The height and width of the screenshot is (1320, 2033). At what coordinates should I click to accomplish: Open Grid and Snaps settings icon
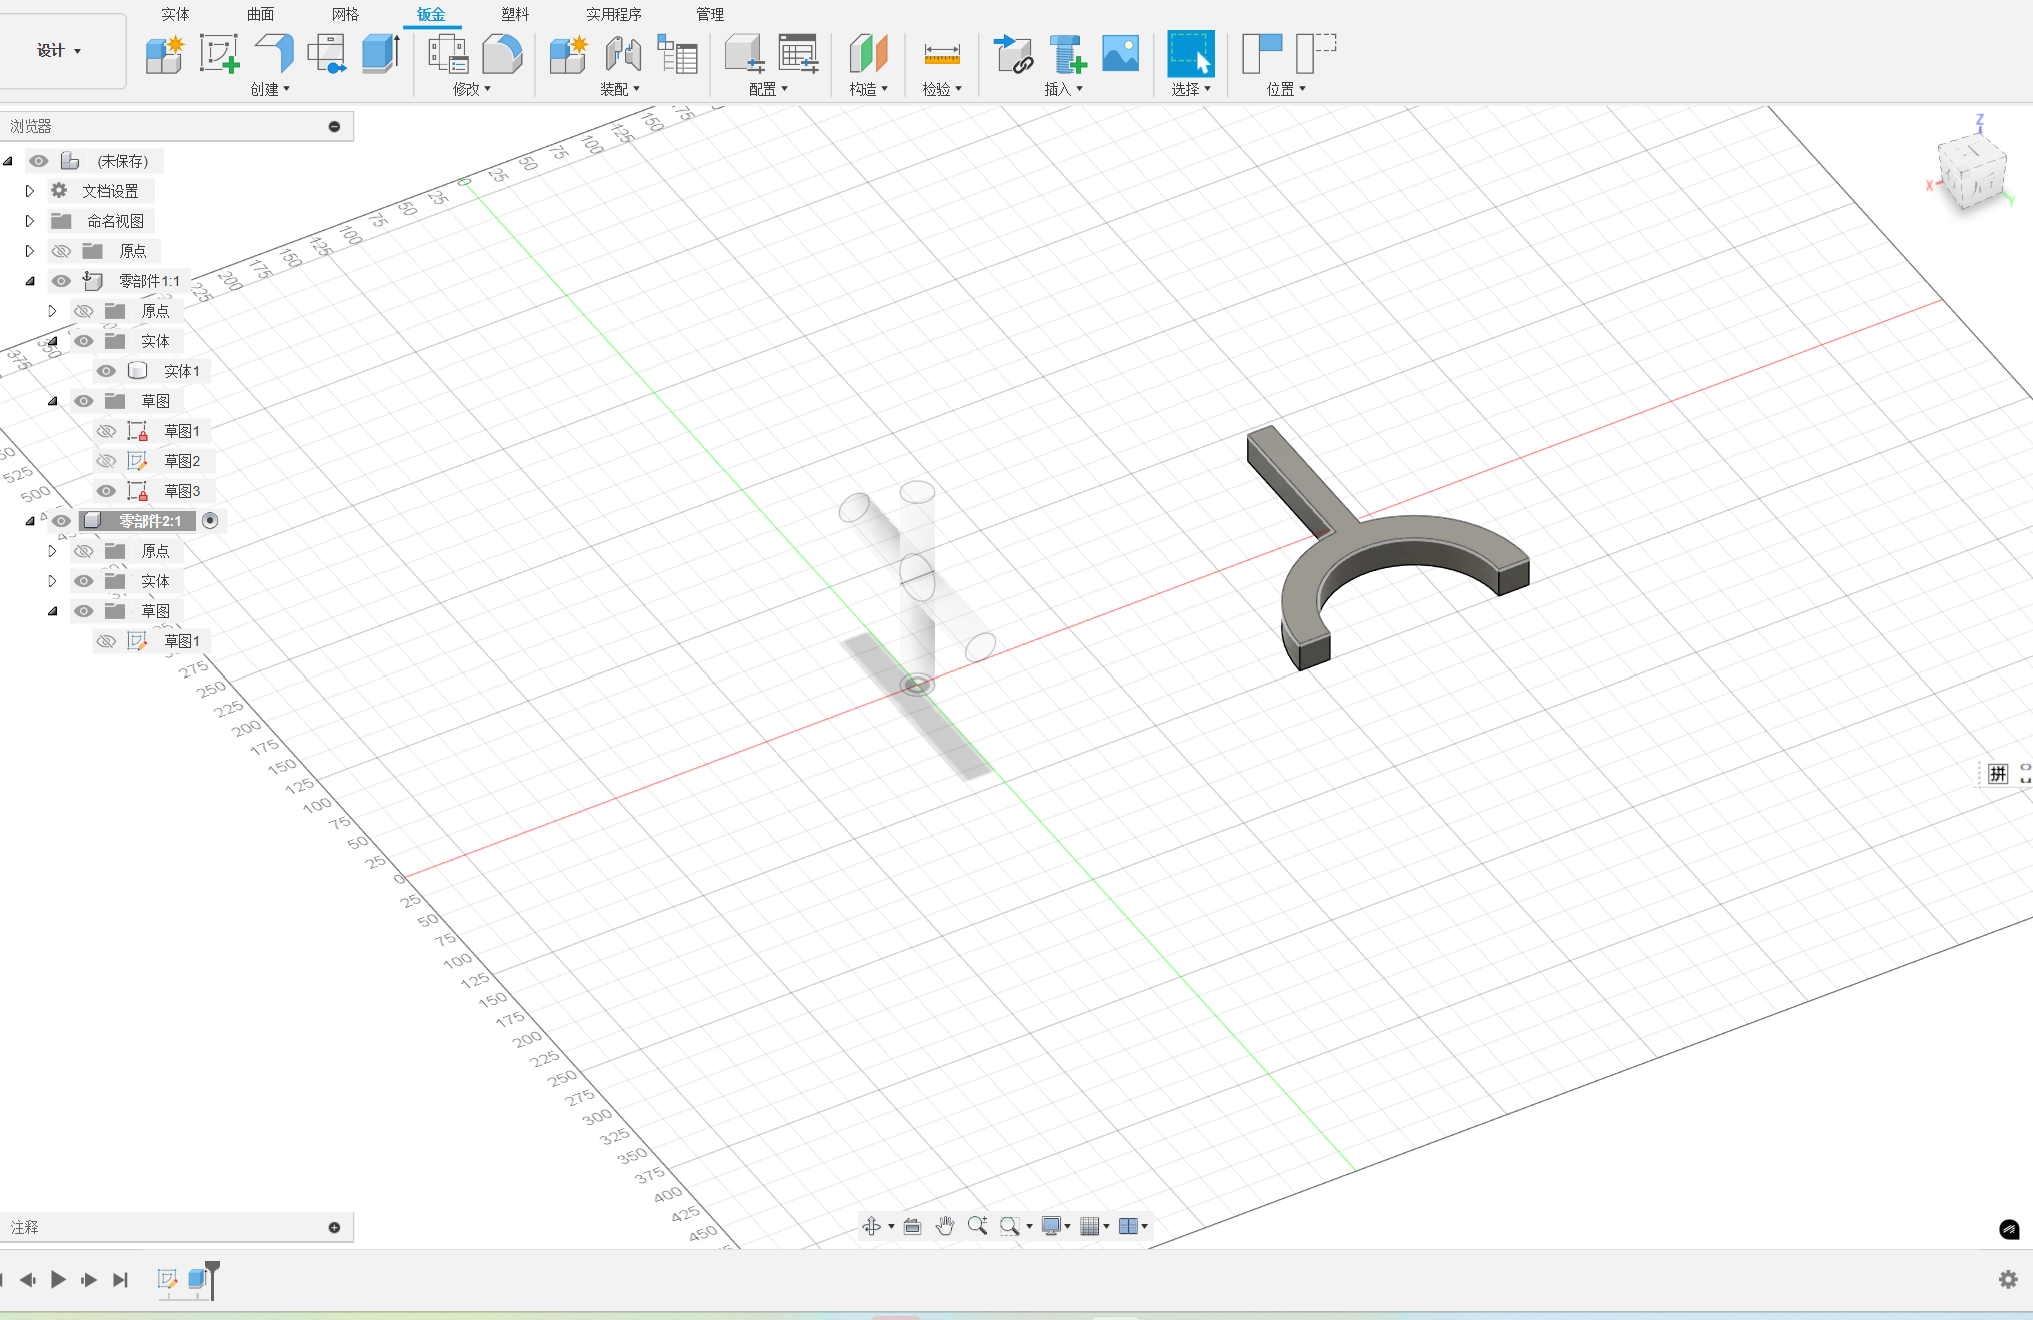click(1090, 1226)
